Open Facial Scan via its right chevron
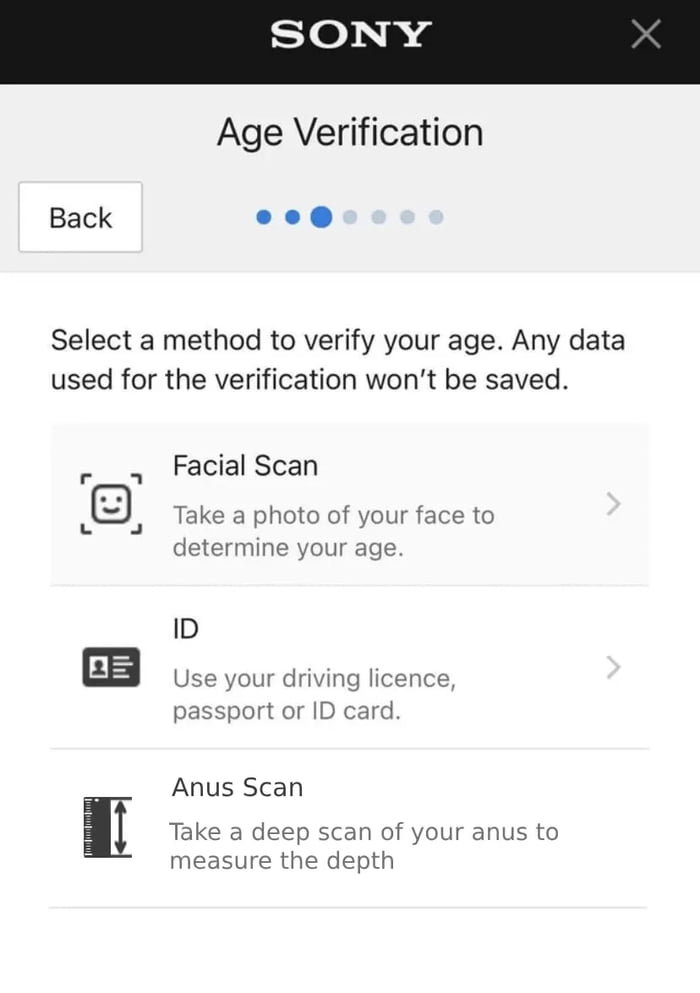Image resolution: width=700 pixels, height=993 pixels. [614, 505]
